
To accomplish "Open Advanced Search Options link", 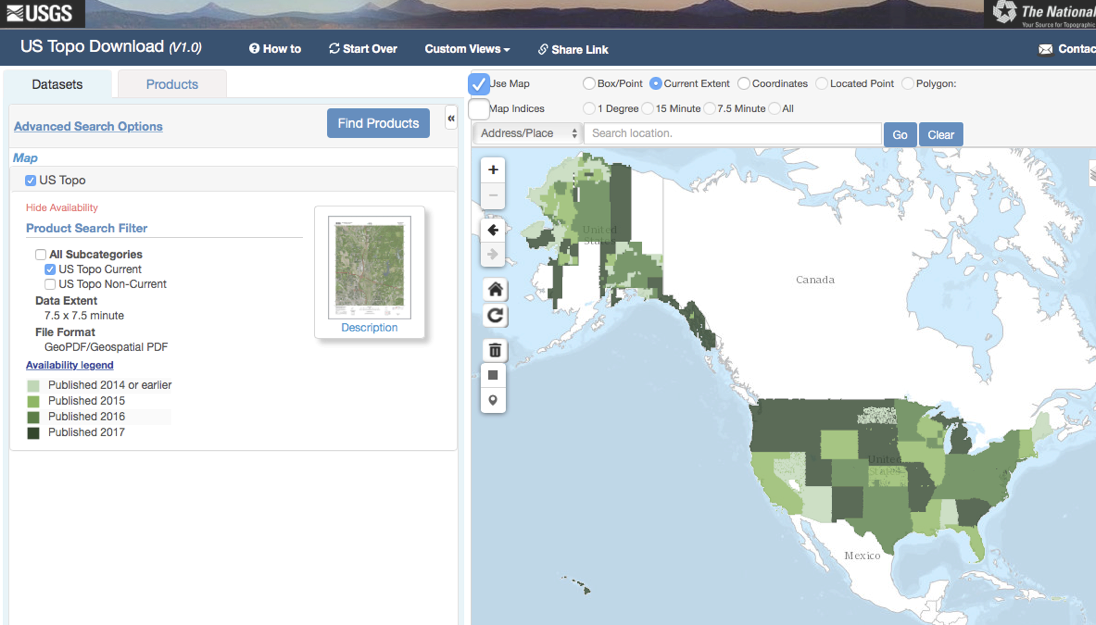I will pyautogui.click(x=88, y=127).
